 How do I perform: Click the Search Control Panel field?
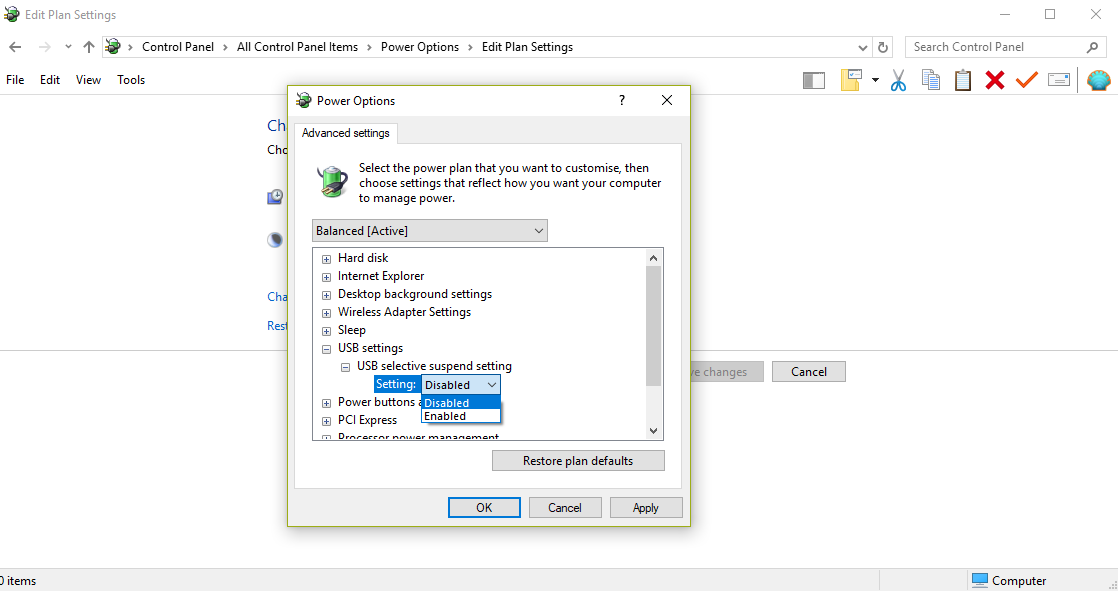point(995,47)
